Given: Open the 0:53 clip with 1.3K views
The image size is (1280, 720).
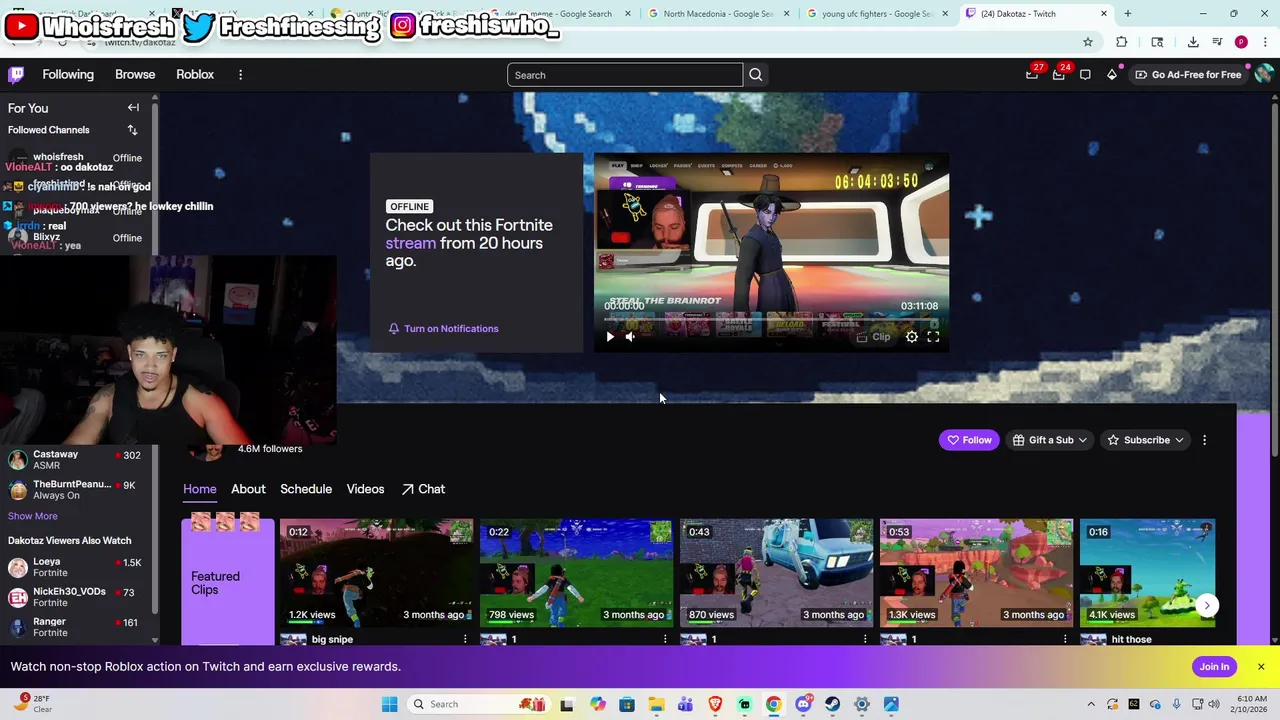Looking at the screenshot, I should (977, 573).
